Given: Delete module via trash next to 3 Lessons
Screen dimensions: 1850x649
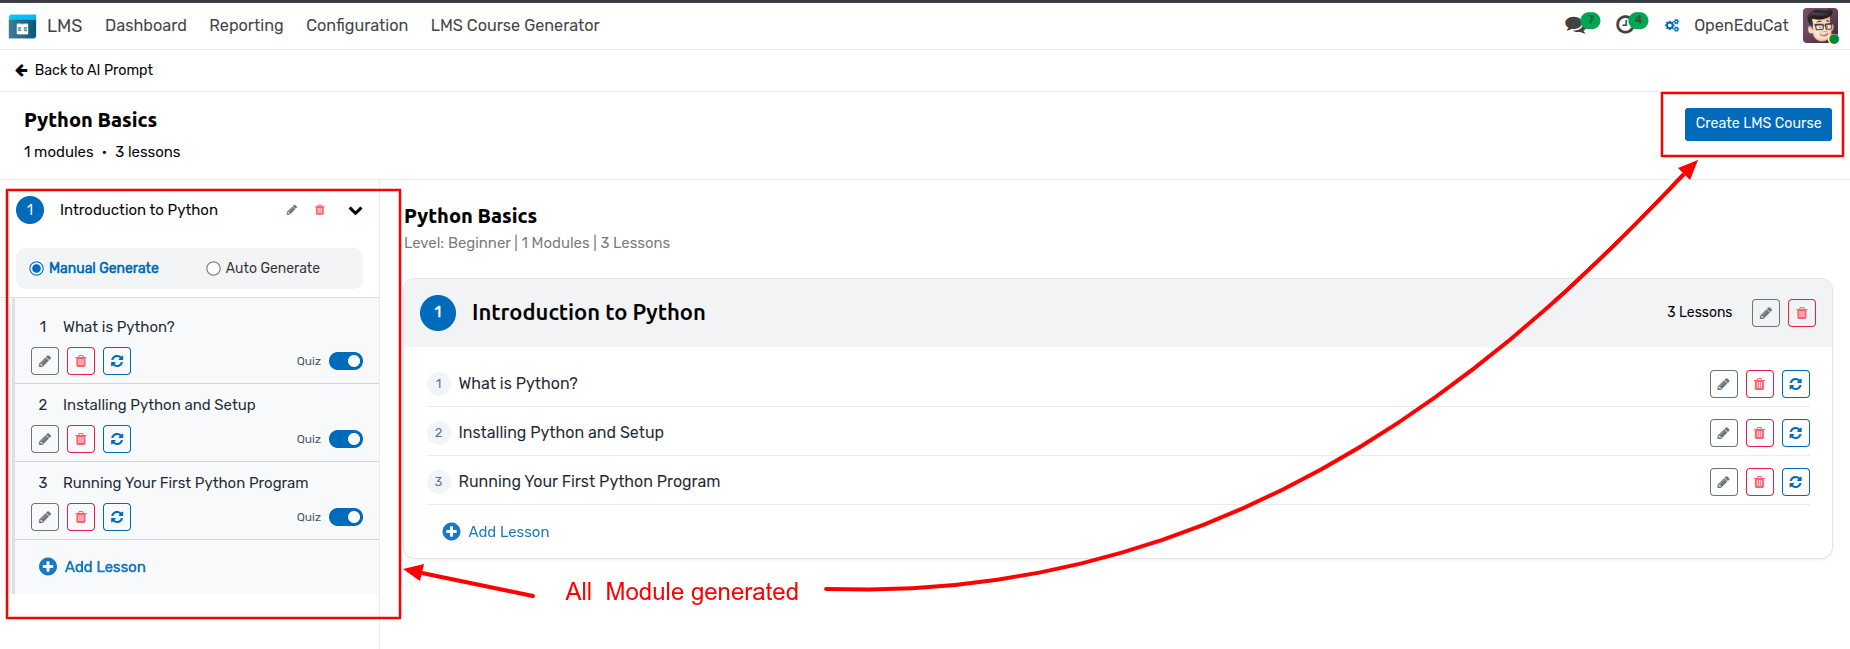Looking at the screenshot, I should [1802, 313].
